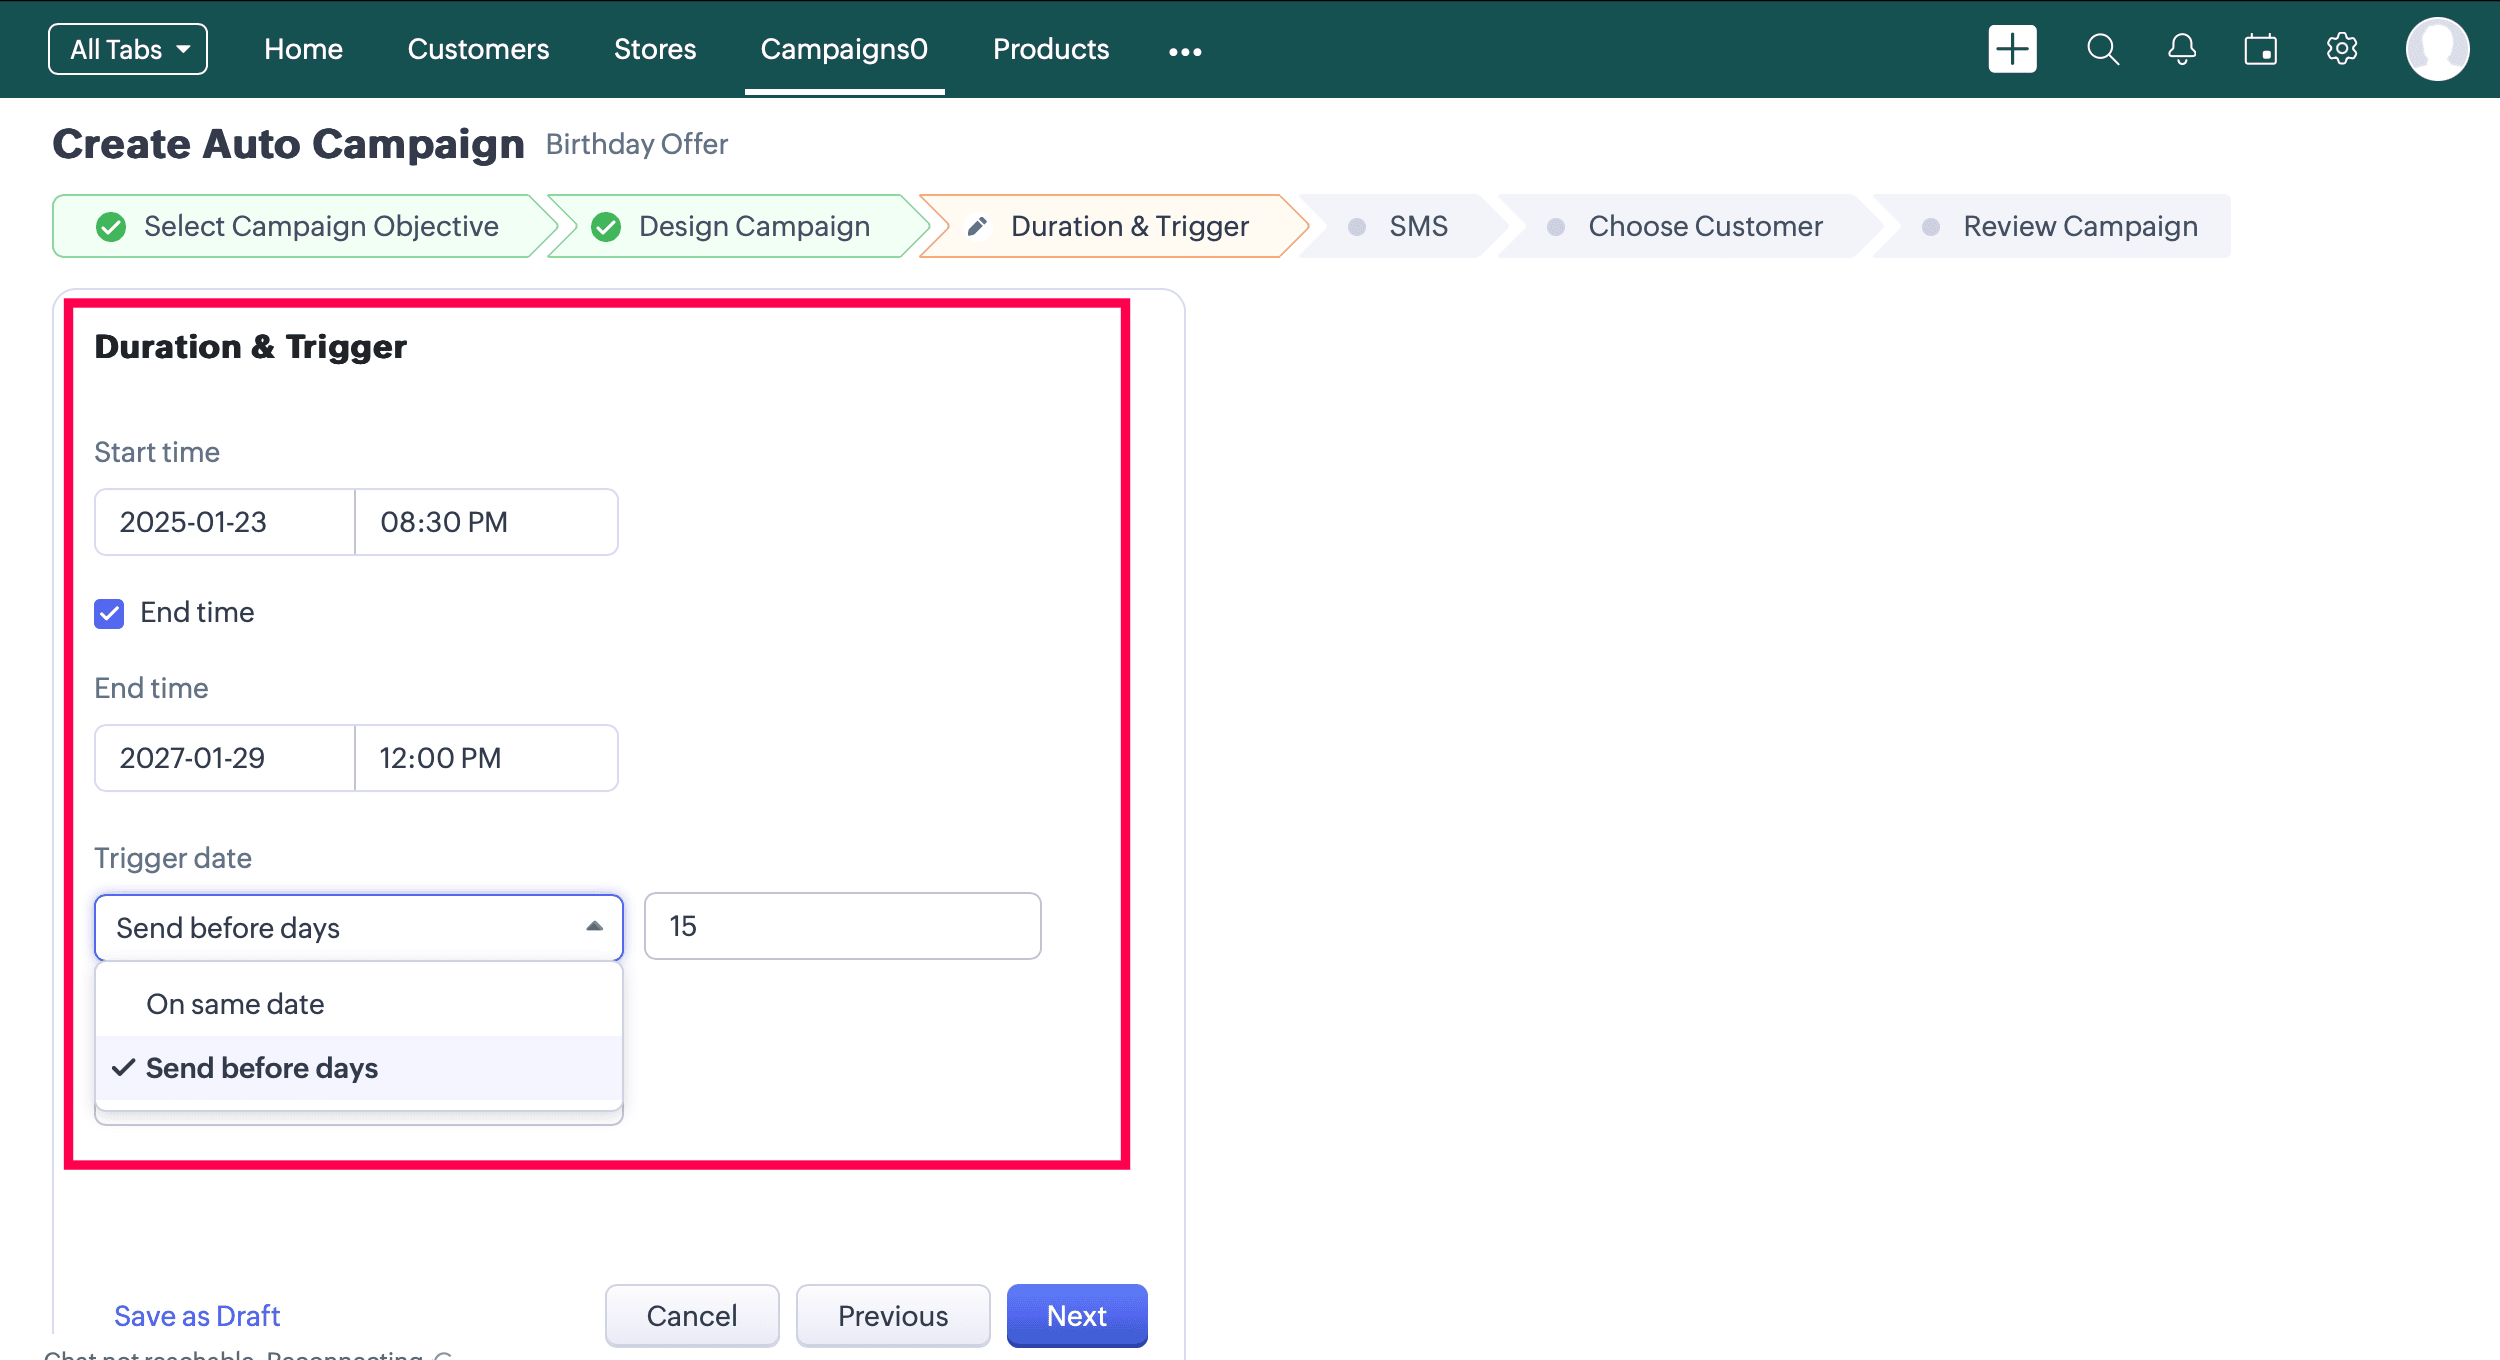
Task: Edit the end time 12:00 PM field
Action: pos(487,758)
